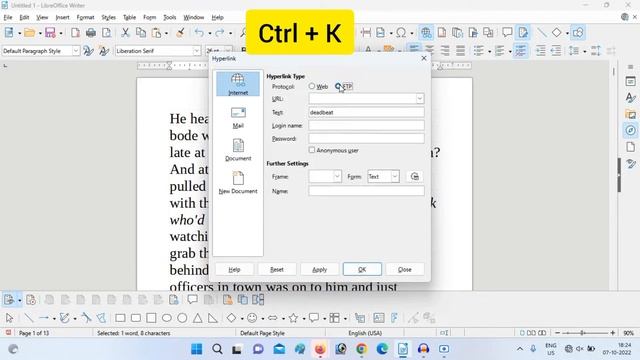Open the Edit menu
The width and height of the screenshot is (640, 360).
tap(24, 17)
